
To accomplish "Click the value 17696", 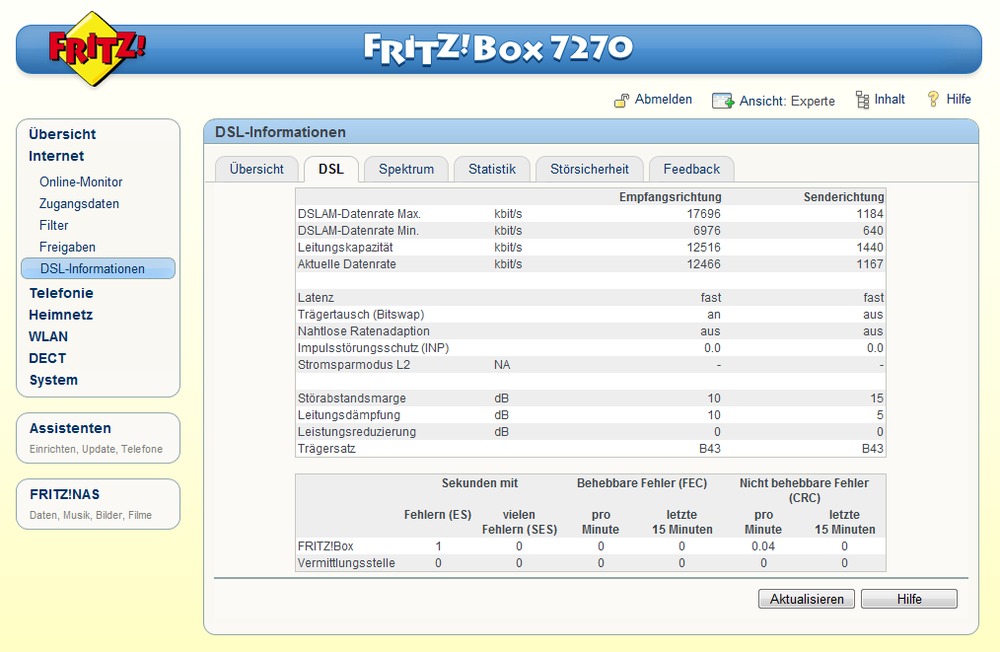I will (703, 214).
